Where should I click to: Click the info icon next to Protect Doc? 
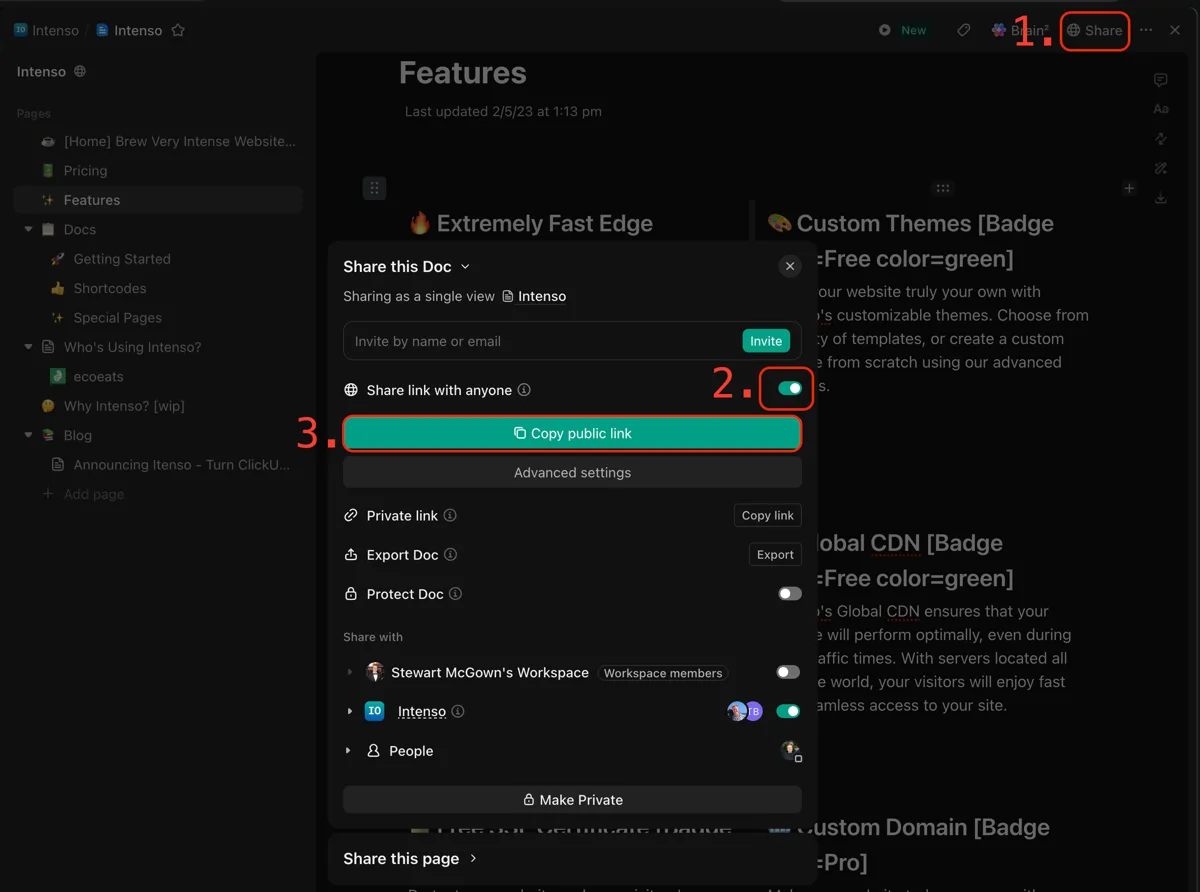pos(455,594)
